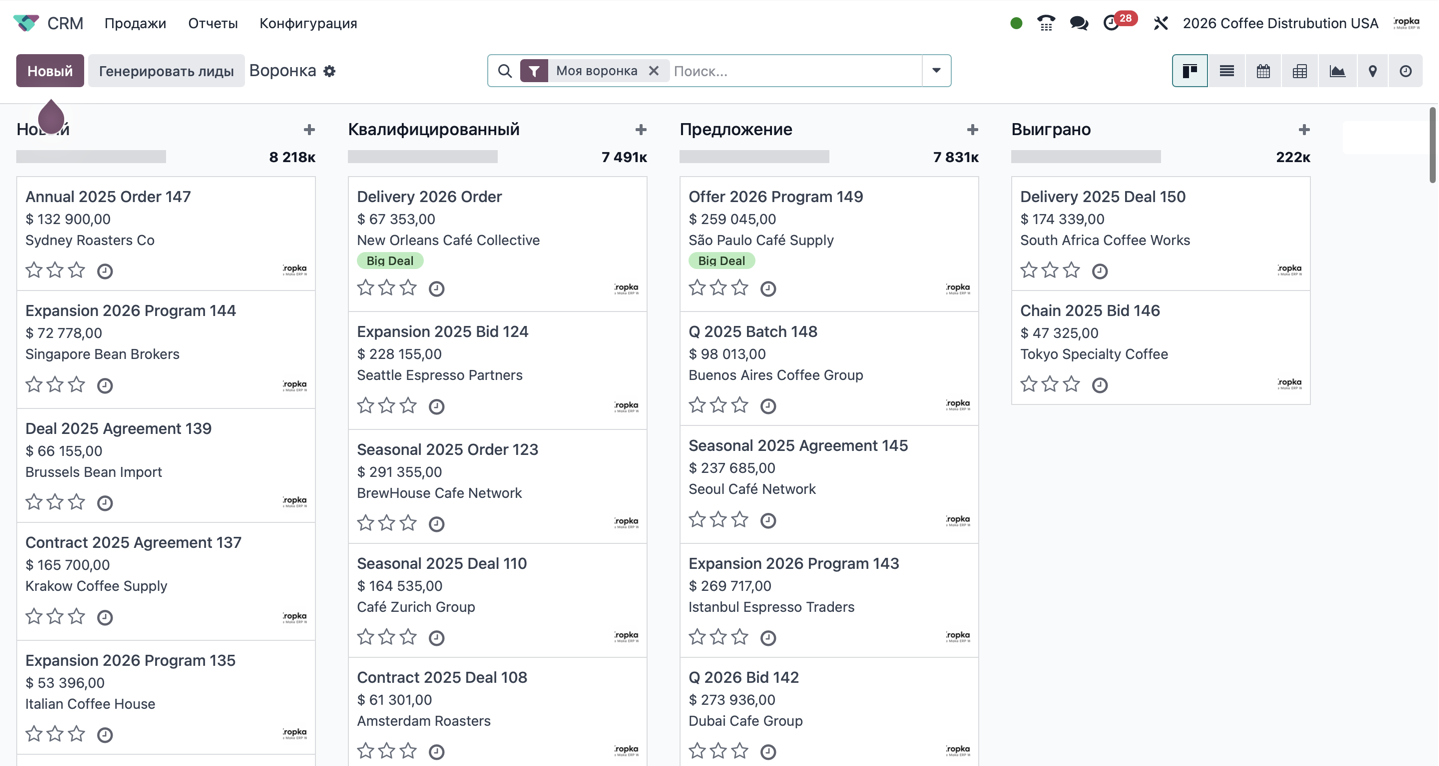Switch to the kanban view icon

pos(1190,71)
